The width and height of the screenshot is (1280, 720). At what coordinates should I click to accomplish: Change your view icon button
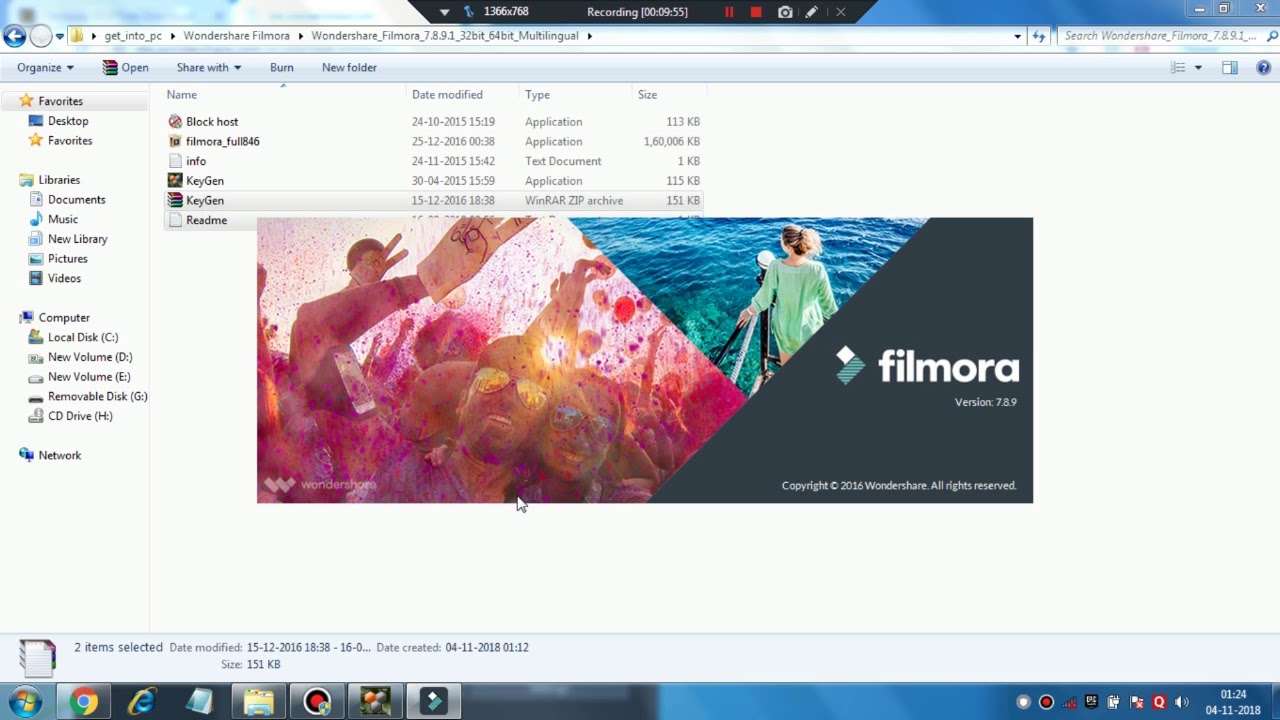point(1178,67)
